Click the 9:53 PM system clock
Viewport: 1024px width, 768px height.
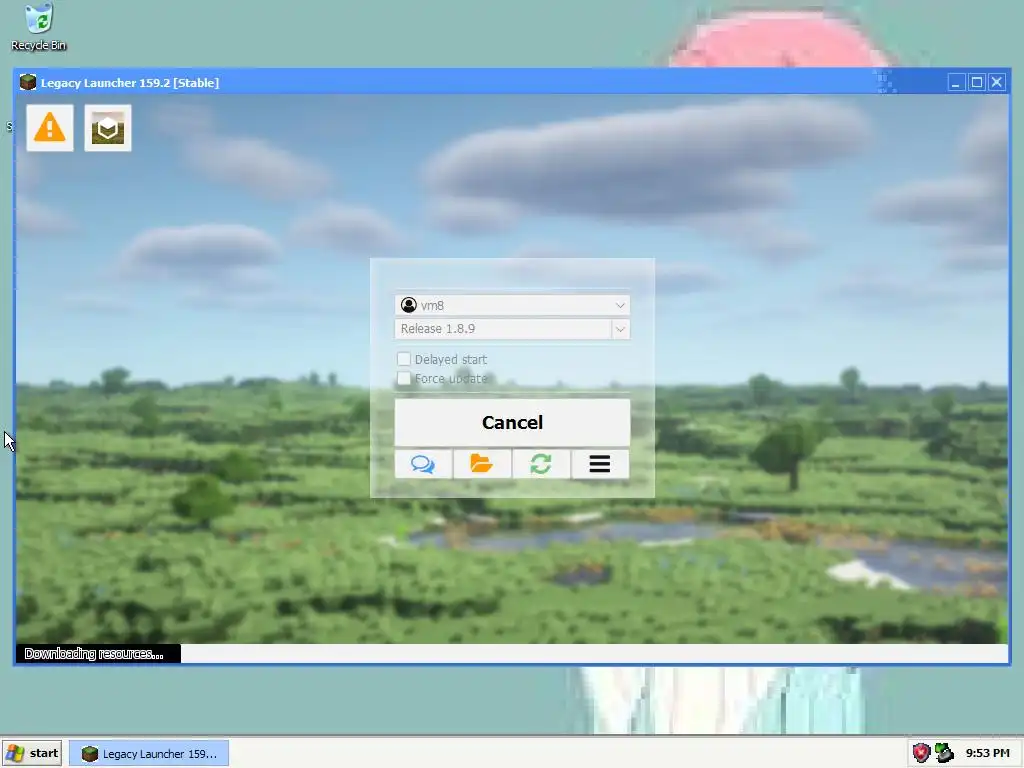987,753
